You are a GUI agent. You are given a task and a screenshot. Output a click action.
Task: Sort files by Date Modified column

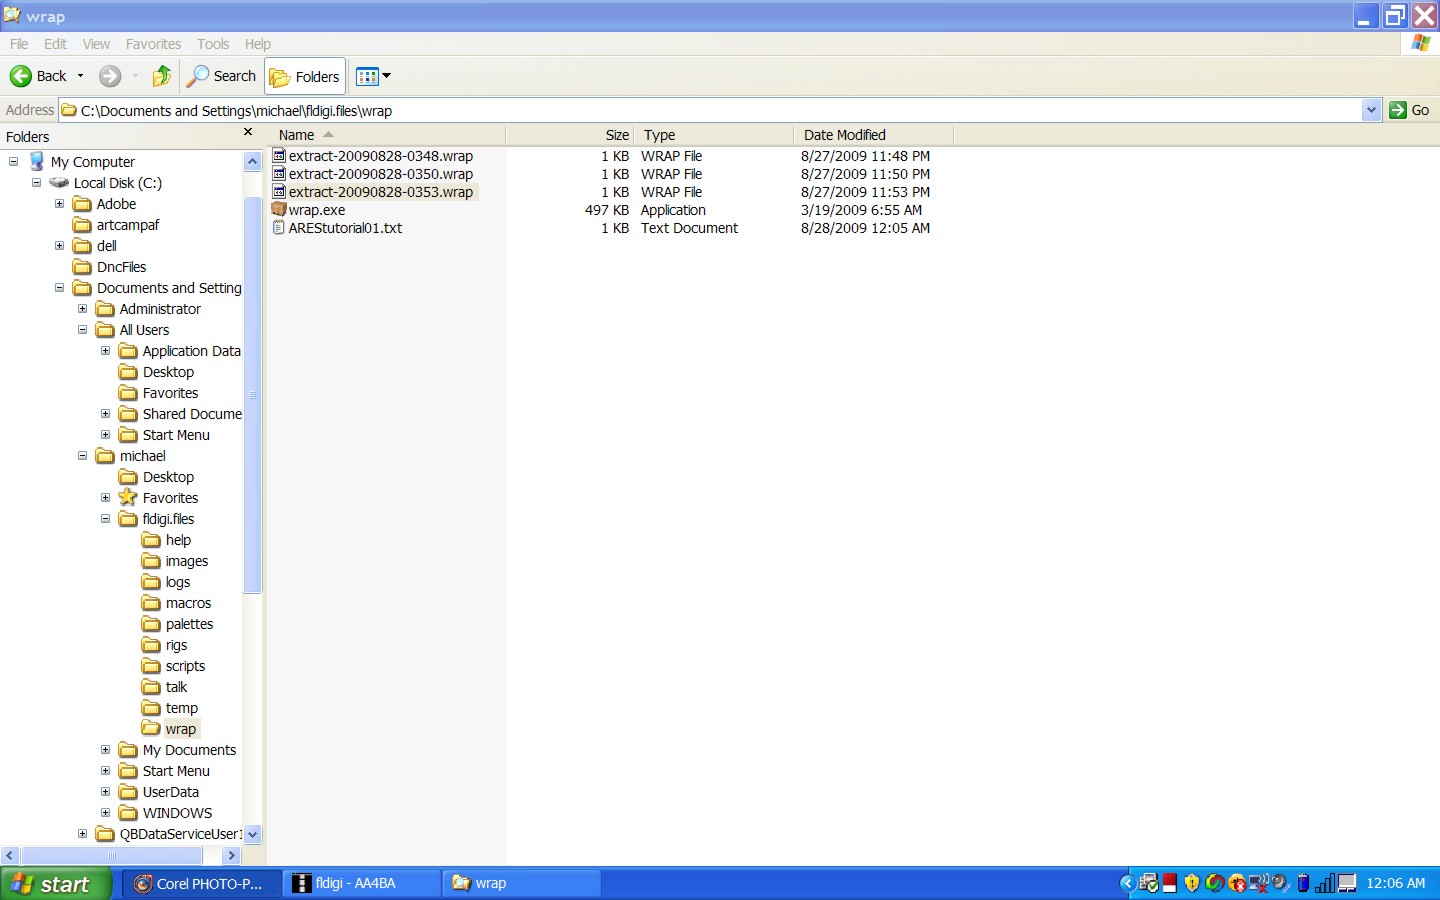[x=874, y=135]
